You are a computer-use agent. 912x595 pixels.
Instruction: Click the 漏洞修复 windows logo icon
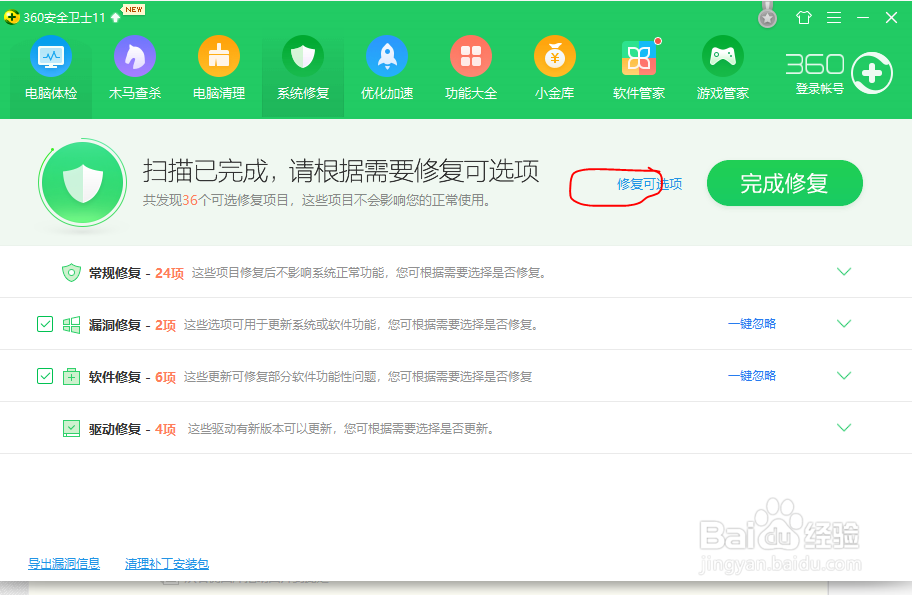[x=71, y=325]
